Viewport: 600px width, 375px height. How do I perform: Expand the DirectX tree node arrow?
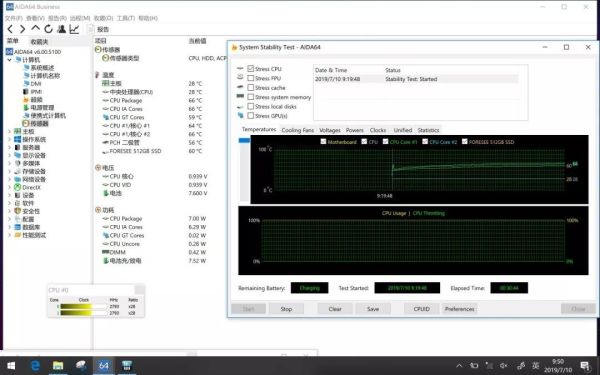click(x=9, y=187)
